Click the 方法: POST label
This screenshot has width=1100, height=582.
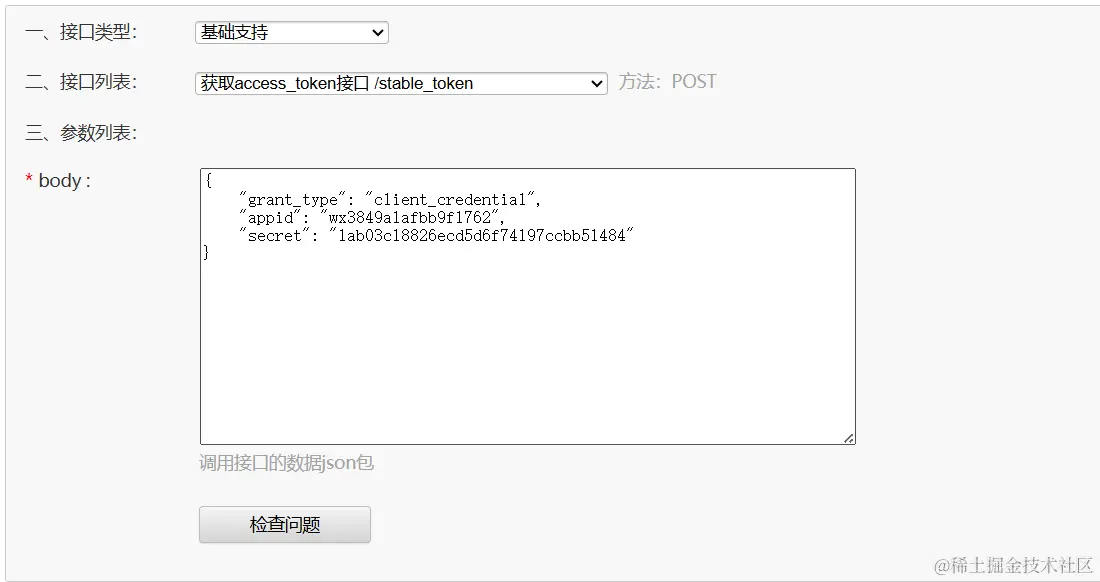click(667, 82)
